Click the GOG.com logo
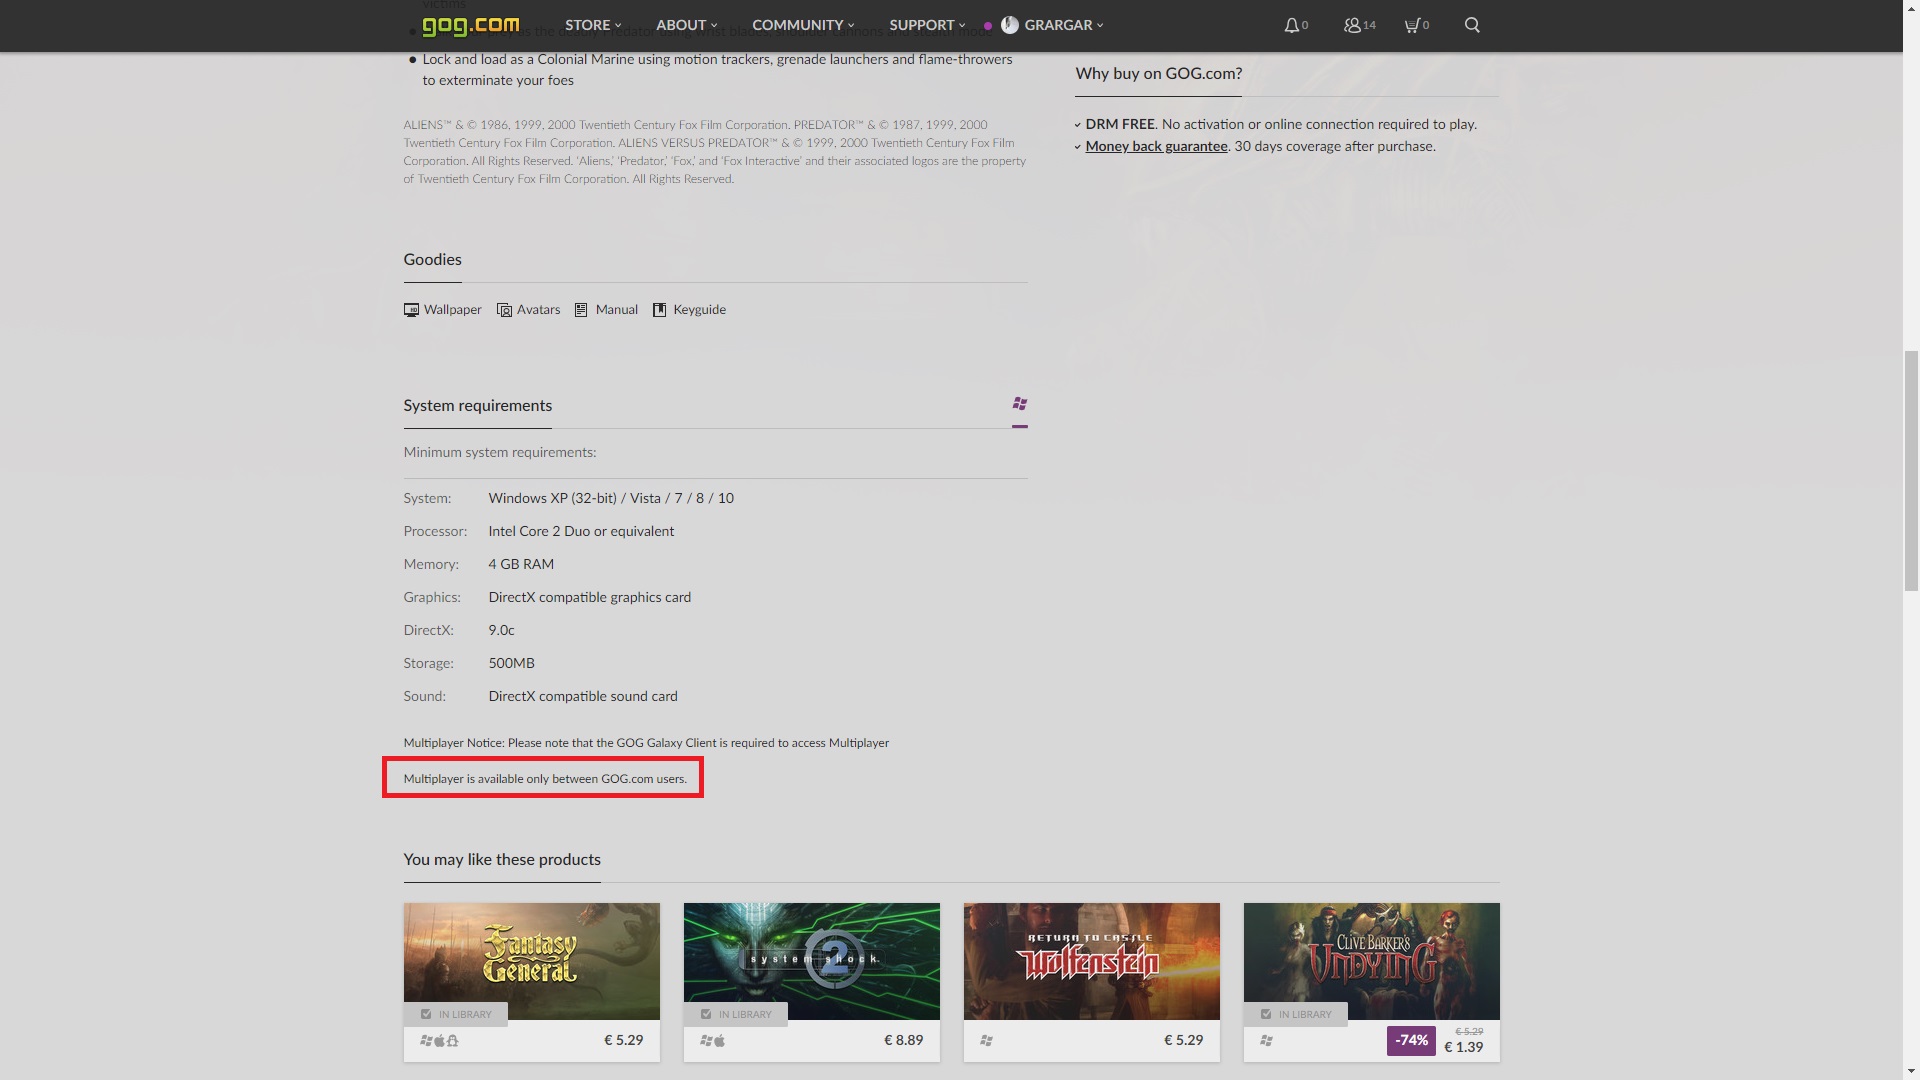The image size is (1920, 1080). click(x=470, y=25)
